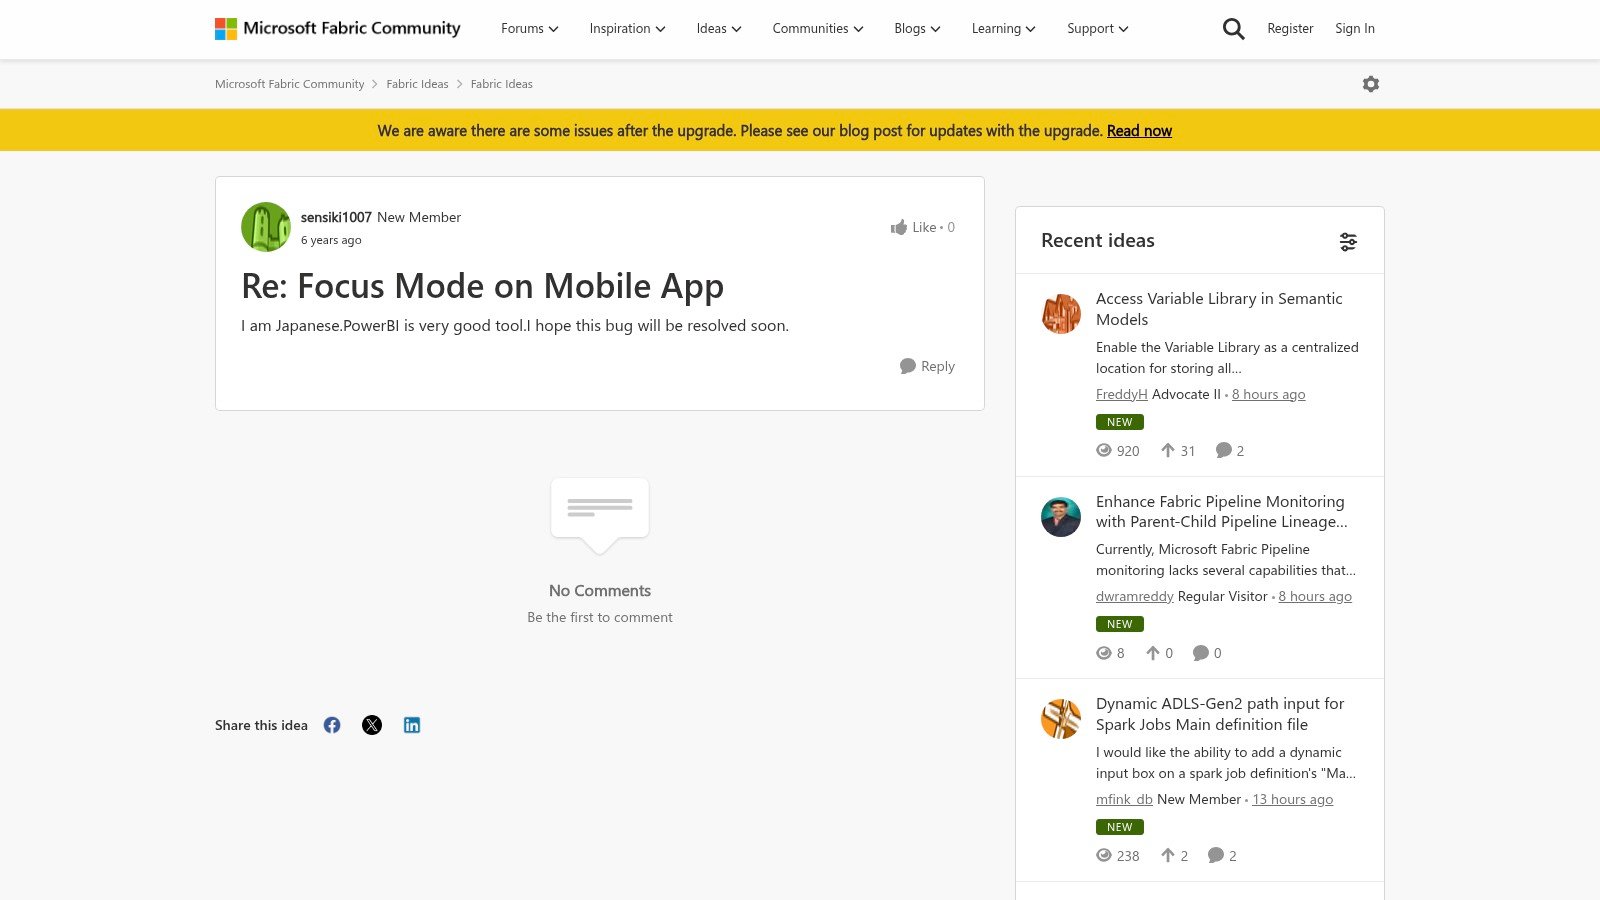Screen dimensions: 1600x900
Task: Expand the Ideas dropdown menu
Action: 719,29
